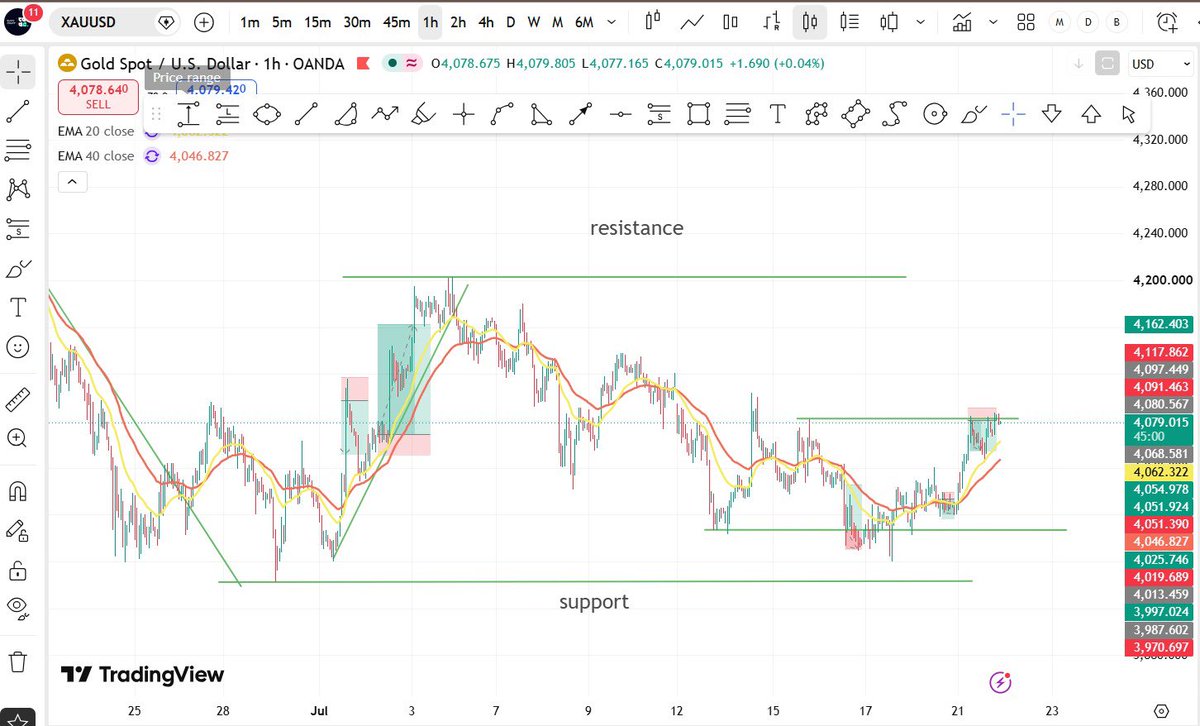The width and height of the screenshot is (1200, 726).
Task: Select the rotated rectangle tool in floating toolbar
Action: 856,115
